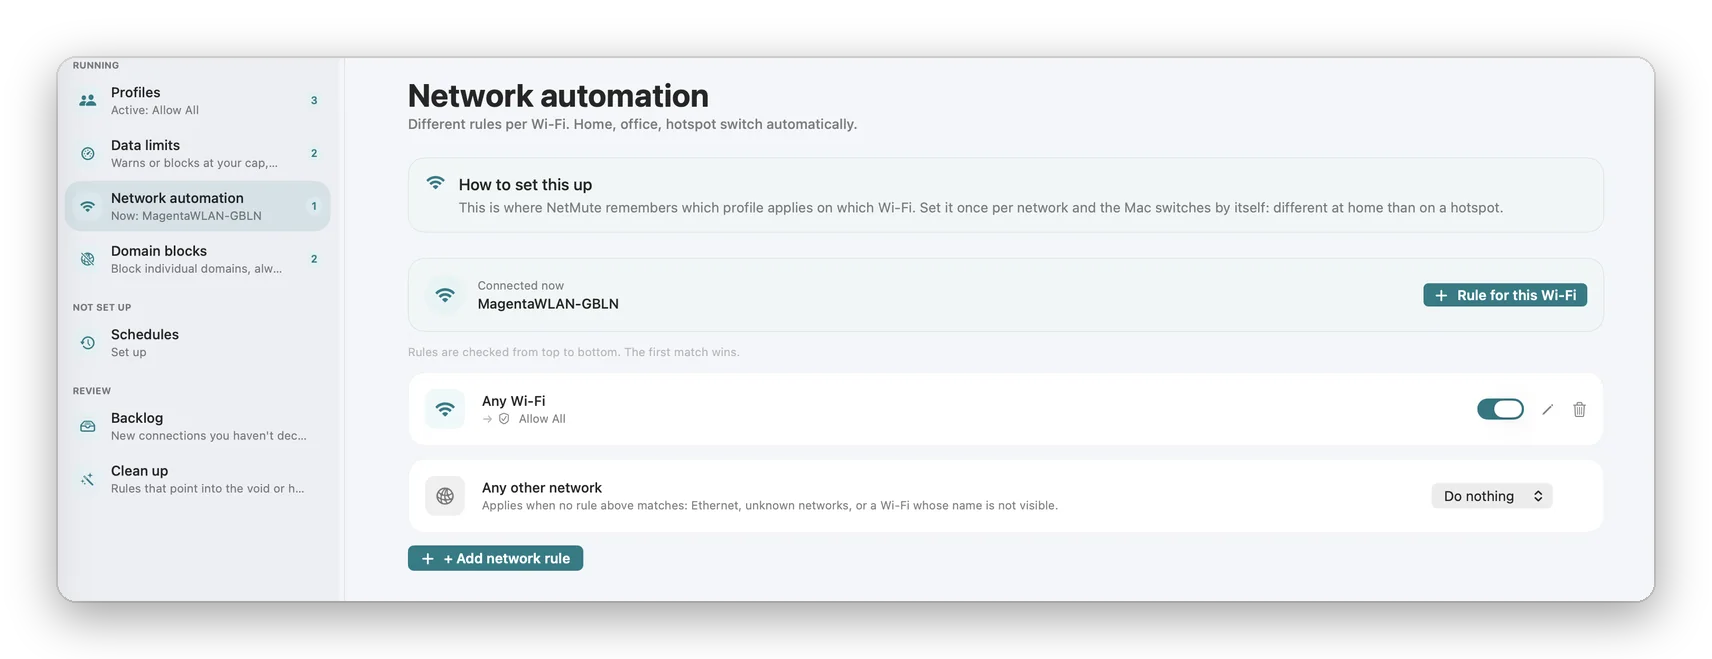Open Schedules in the sidebar
The height and width of the screenshot is (659, 1712).
coord(198,343)
